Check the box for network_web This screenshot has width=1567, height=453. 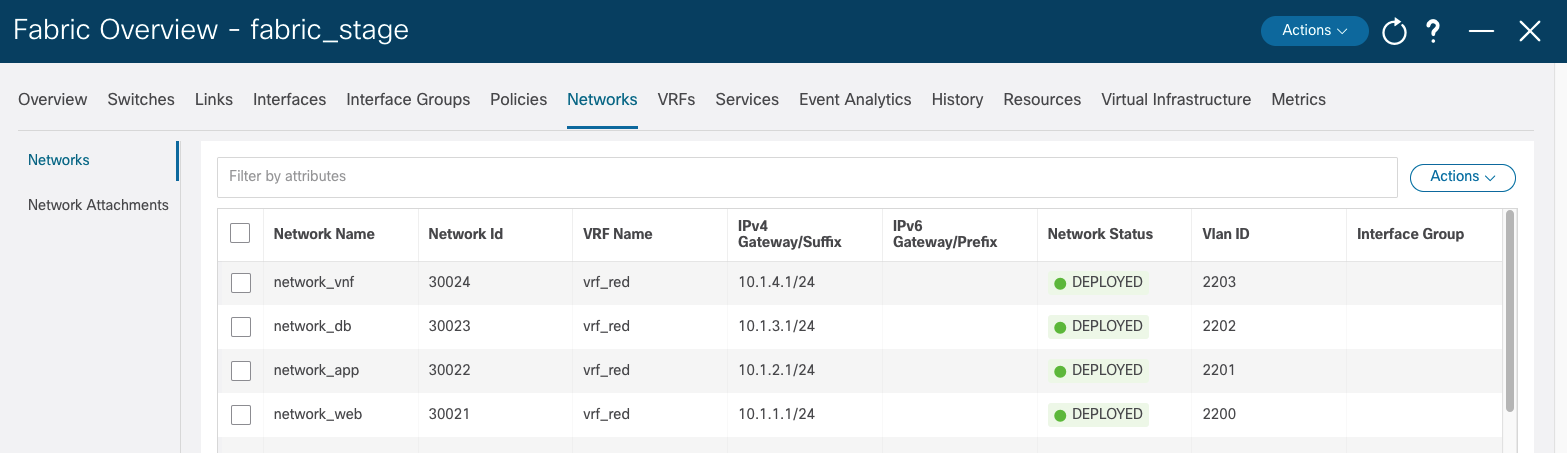(x=240, y=415)
